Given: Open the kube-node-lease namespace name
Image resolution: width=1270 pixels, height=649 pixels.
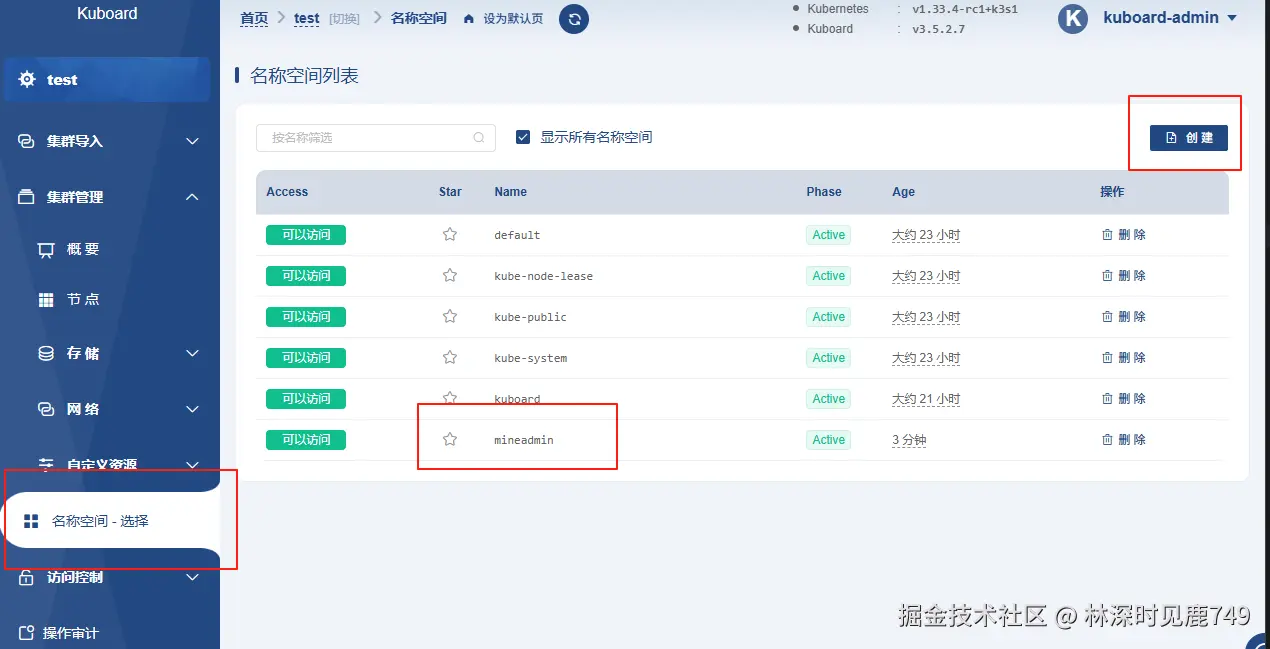Looking at the screenshot, I should [544, 276].
